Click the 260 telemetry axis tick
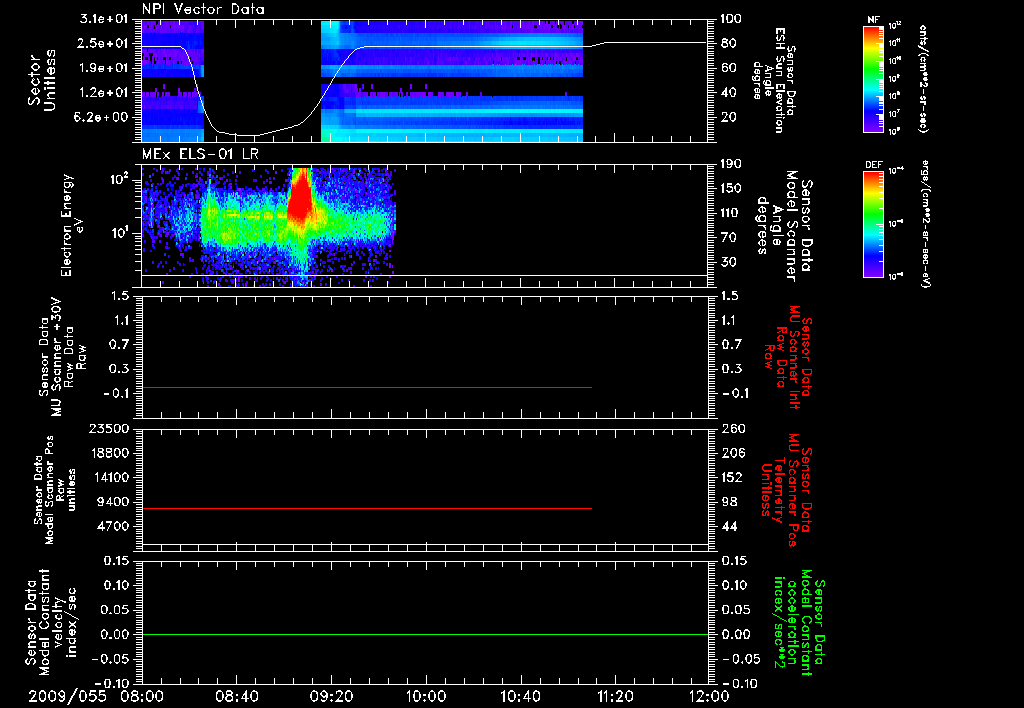Screen dimensions: 1024x708 tap(732, 428)
